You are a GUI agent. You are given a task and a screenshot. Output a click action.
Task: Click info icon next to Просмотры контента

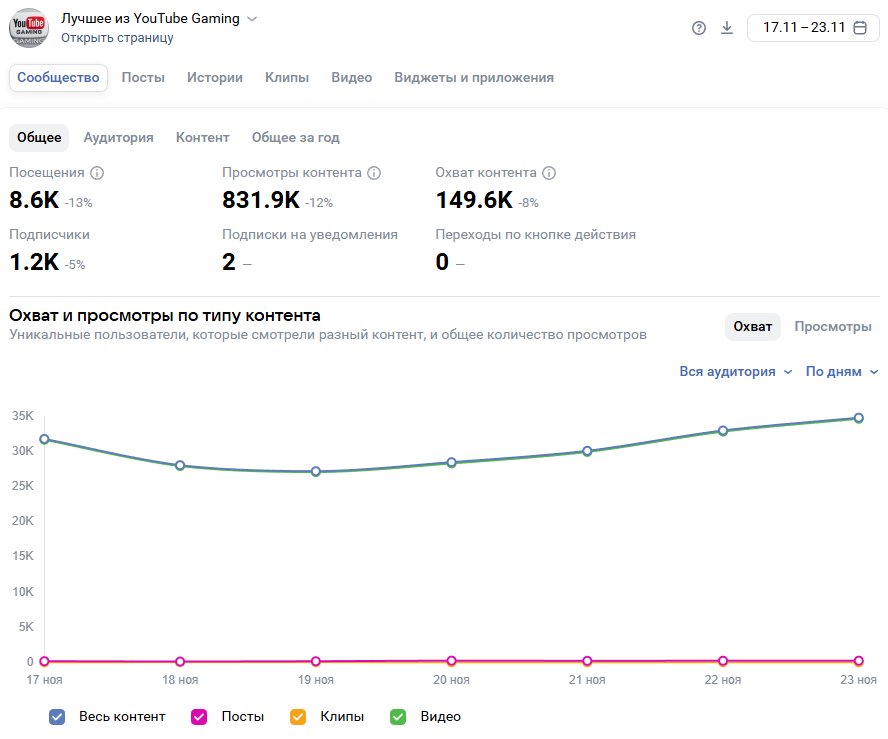coord(374,173)
